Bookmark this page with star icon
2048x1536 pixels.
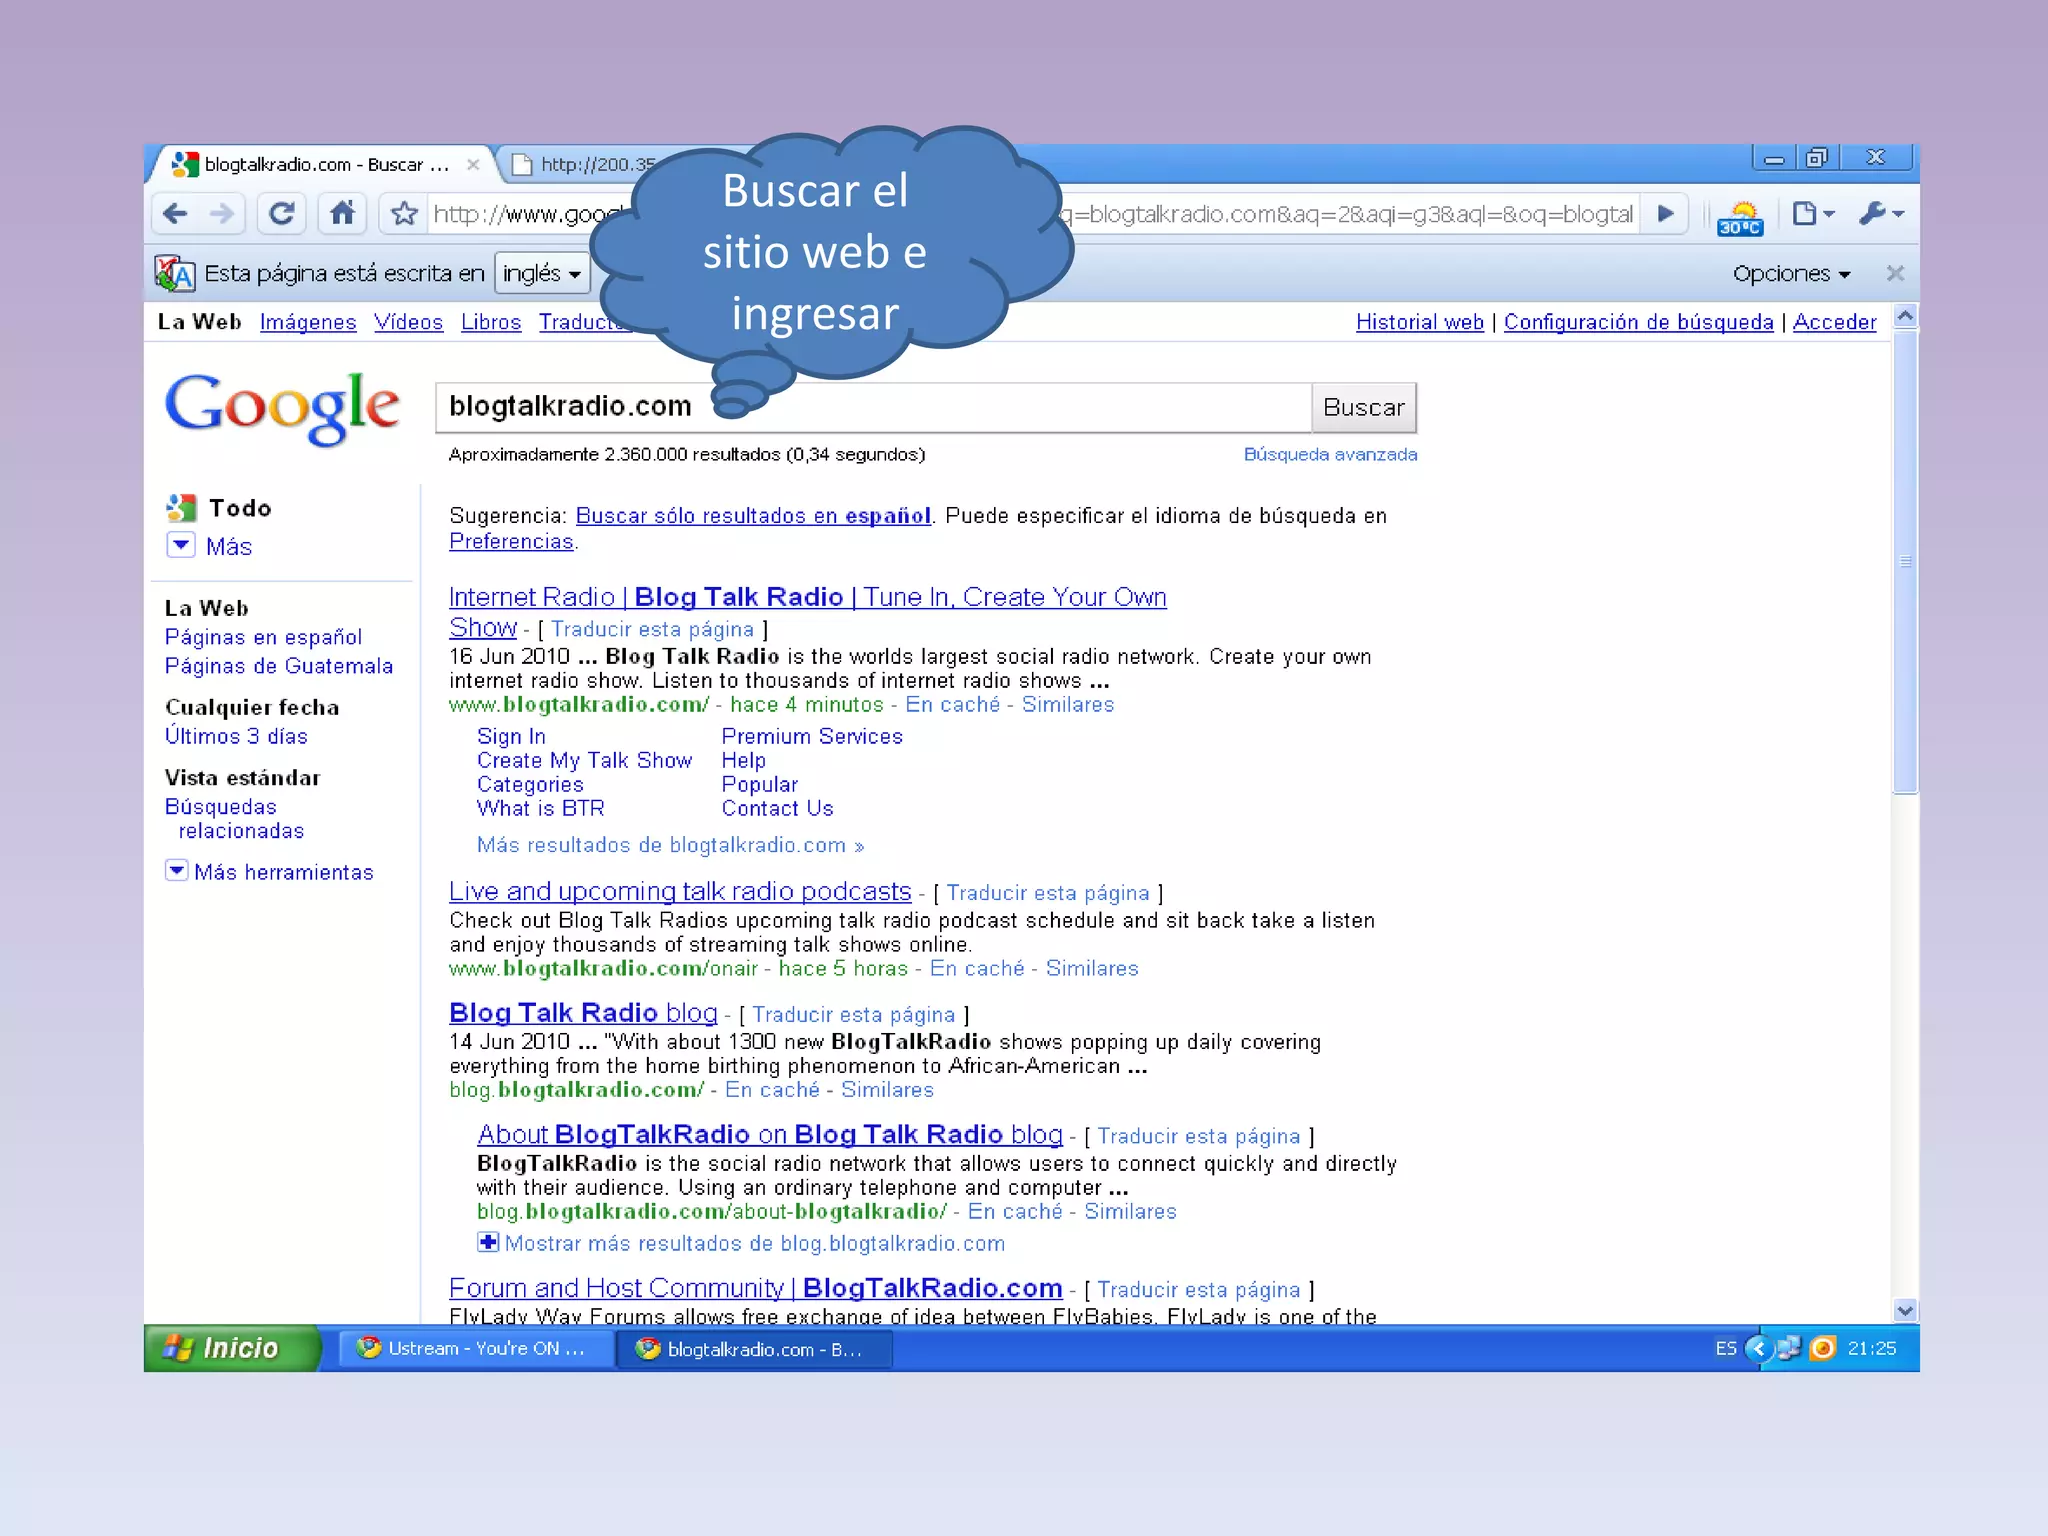404,214
